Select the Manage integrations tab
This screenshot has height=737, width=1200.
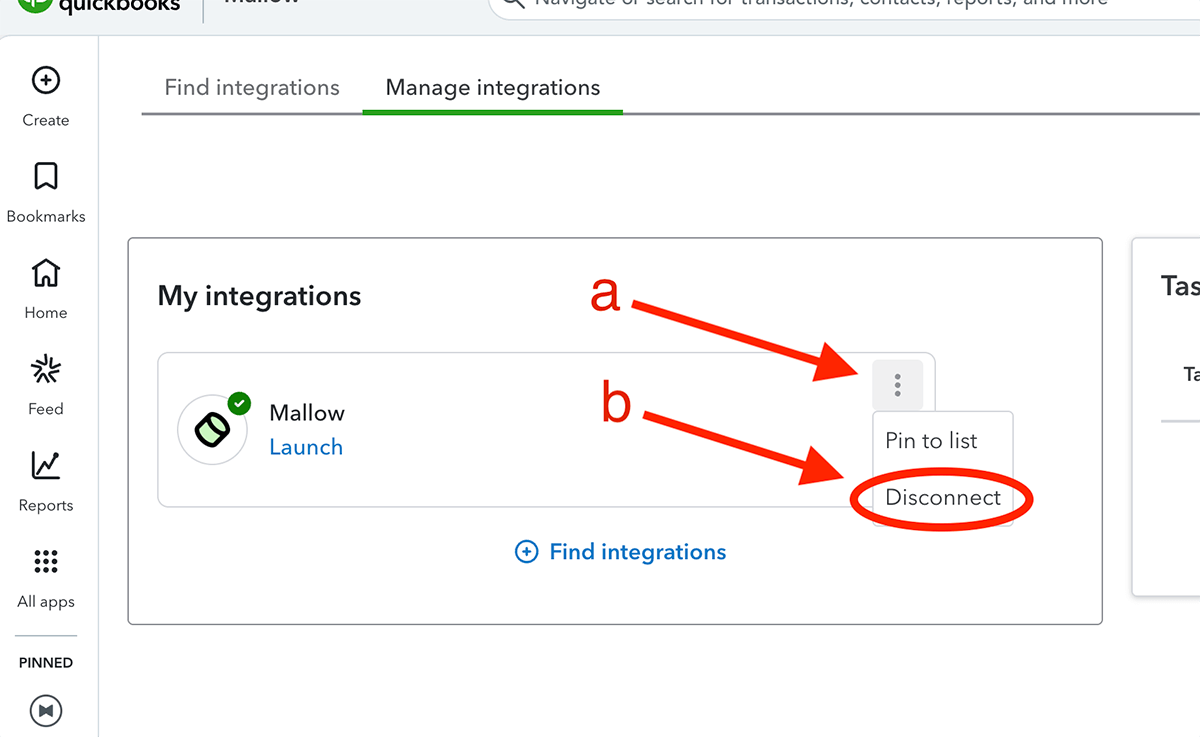tap(493, 88)
